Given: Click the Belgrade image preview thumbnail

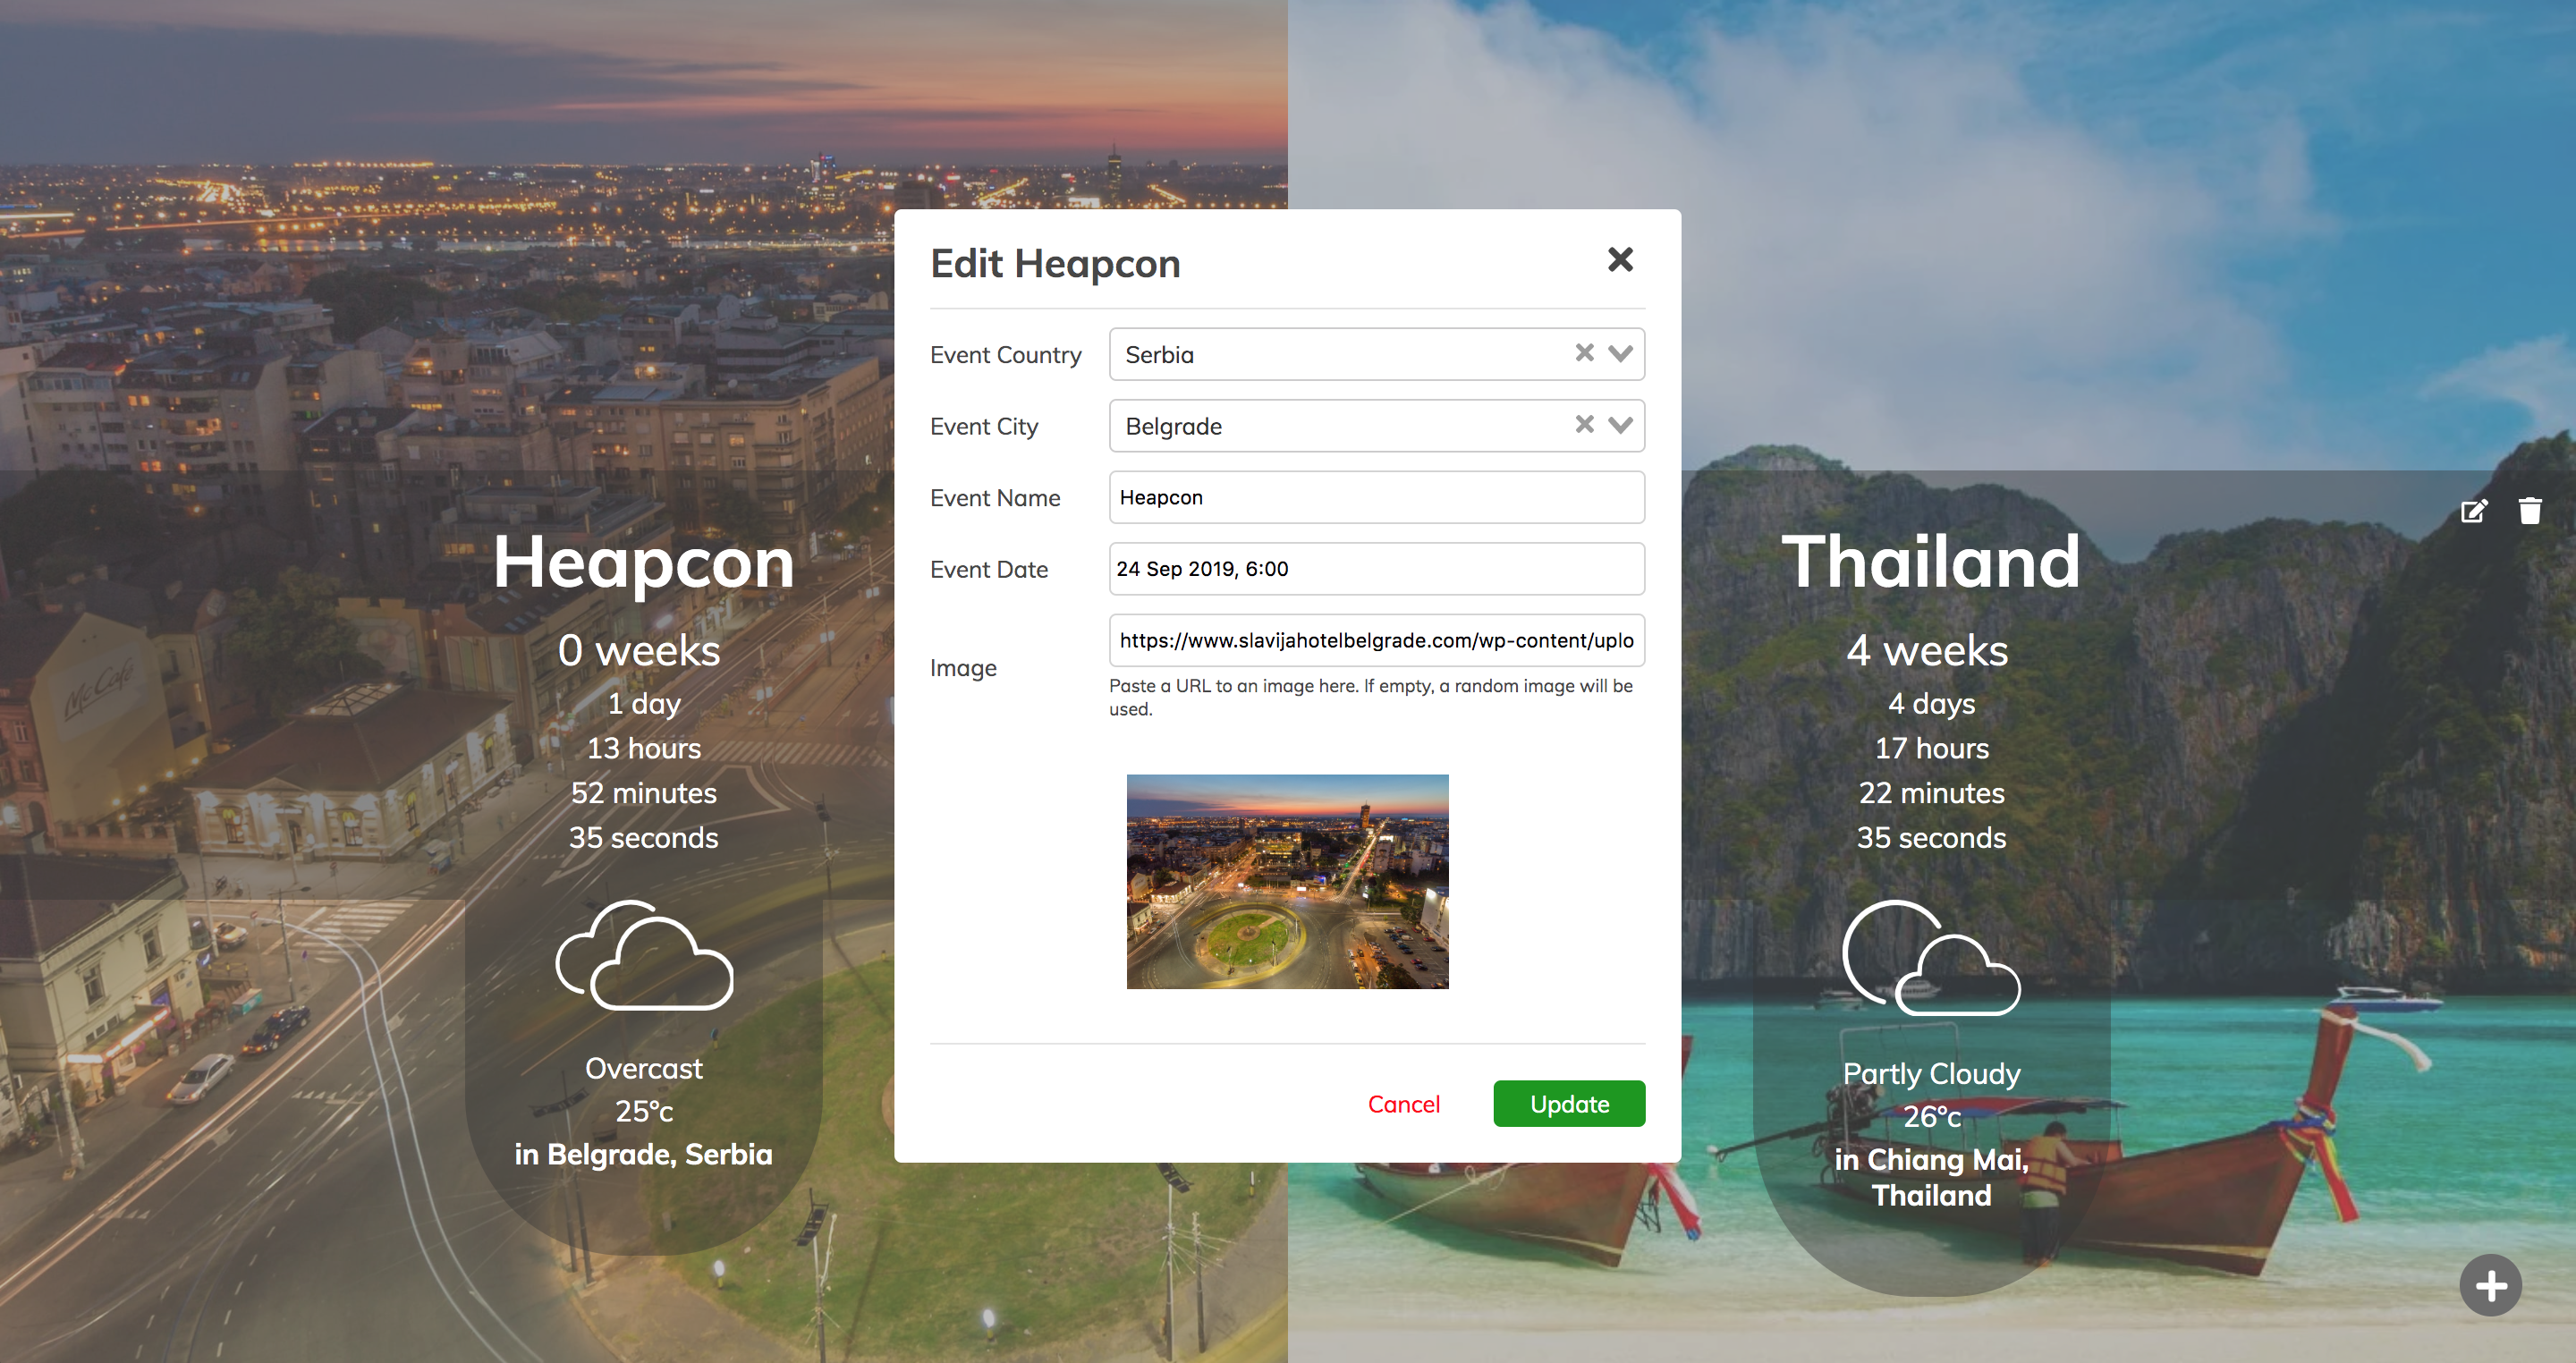Looking at the screenshot, I should (x=1287, y=881).
